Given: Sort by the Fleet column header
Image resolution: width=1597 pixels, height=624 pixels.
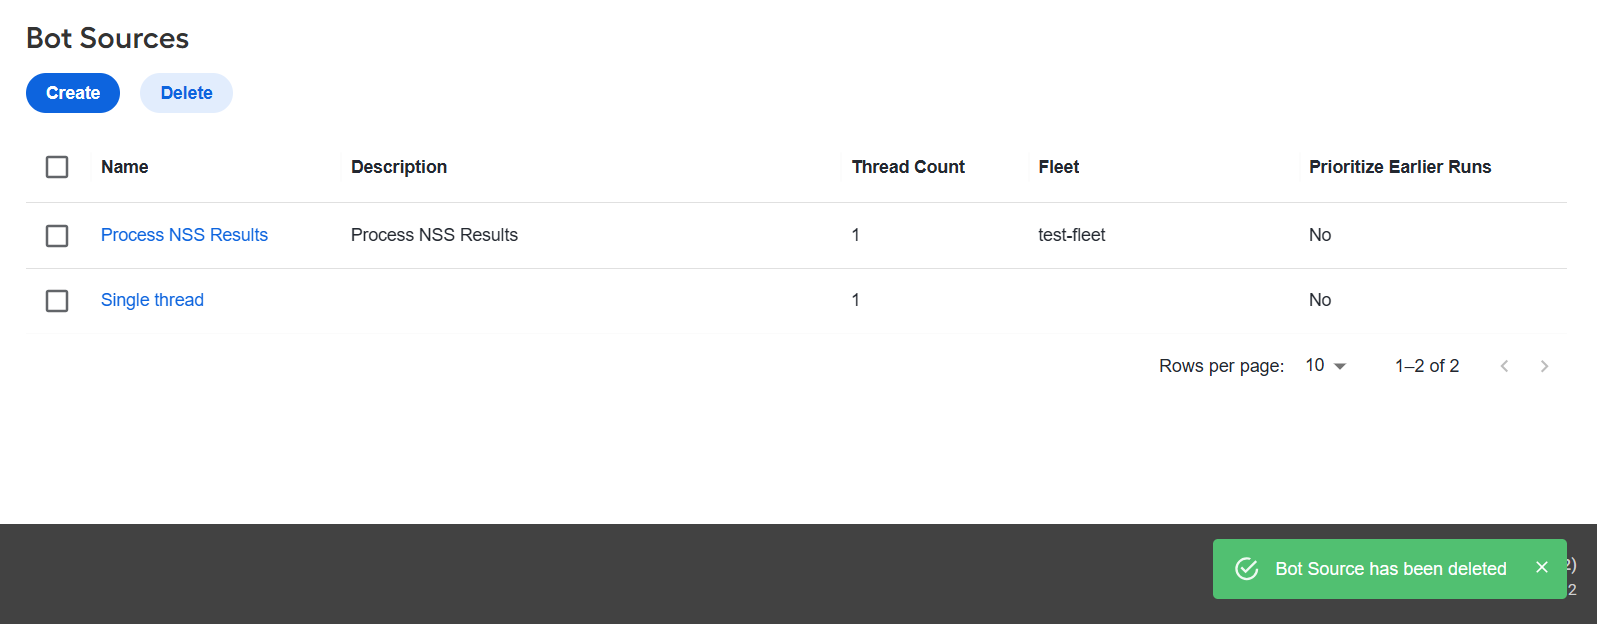Looking at the screenshot, I should 1059,167.
